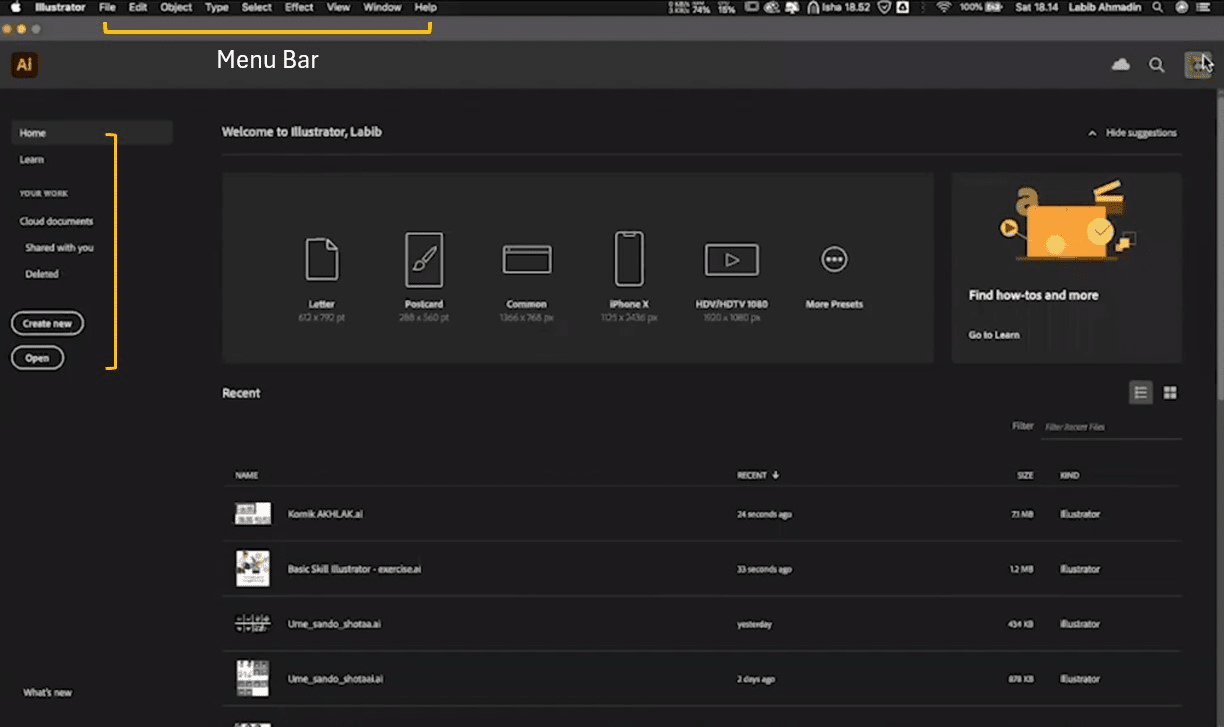Open the search magnifier icon
1224x727 pixels.
tap(1157, 65)
